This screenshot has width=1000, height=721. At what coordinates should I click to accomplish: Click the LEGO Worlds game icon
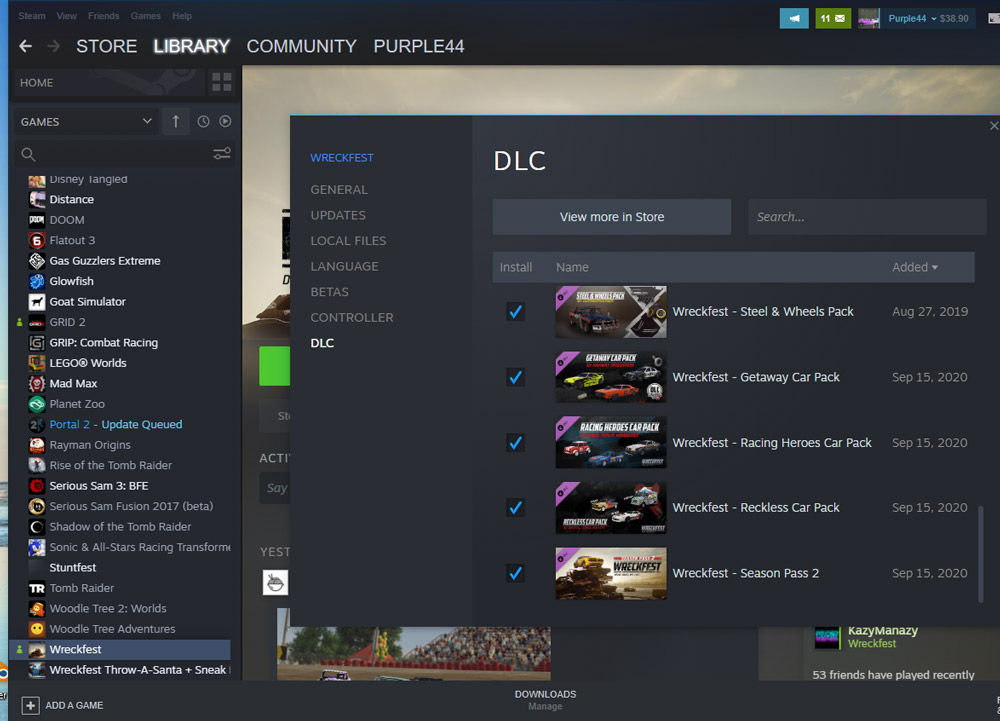tap(37, 363)
